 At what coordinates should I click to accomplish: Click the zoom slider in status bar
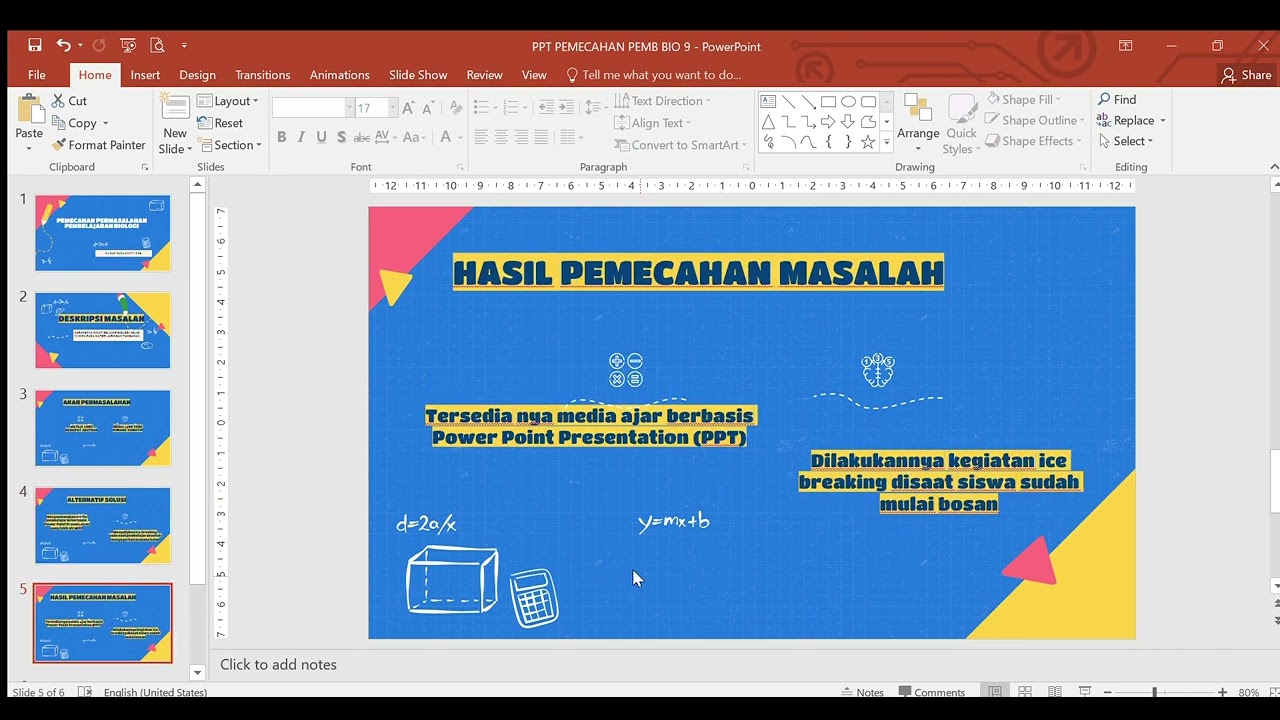1155,692
